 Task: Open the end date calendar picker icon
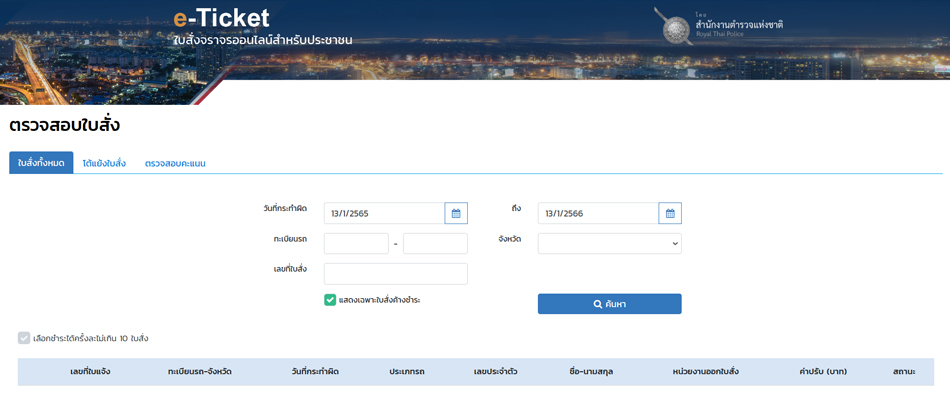point(670,213)
